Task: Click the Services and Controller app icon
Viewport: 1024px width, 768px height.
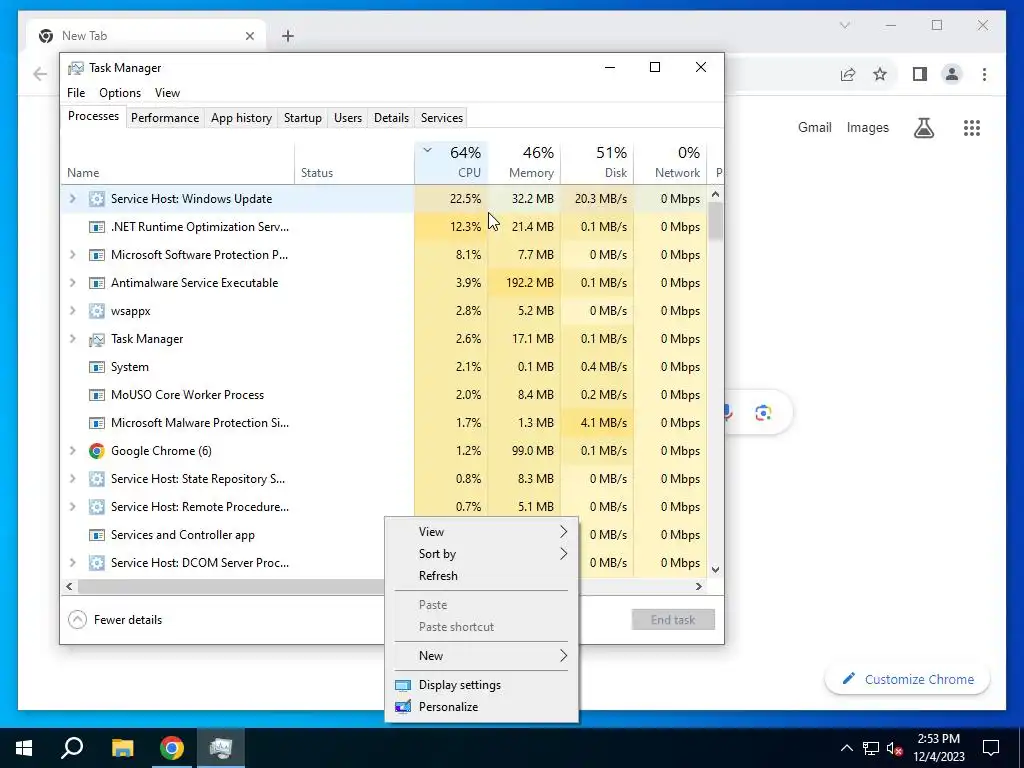Action: [97, 535]
